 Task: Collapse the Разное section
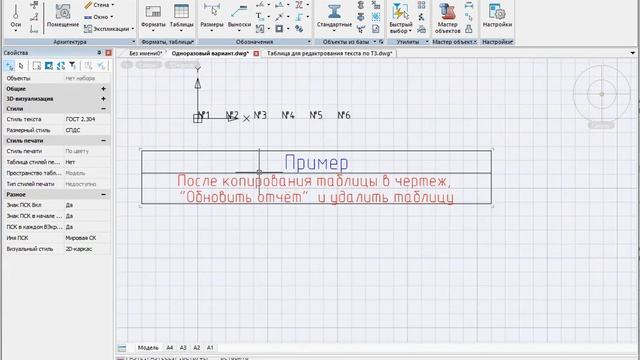point(103,195)
